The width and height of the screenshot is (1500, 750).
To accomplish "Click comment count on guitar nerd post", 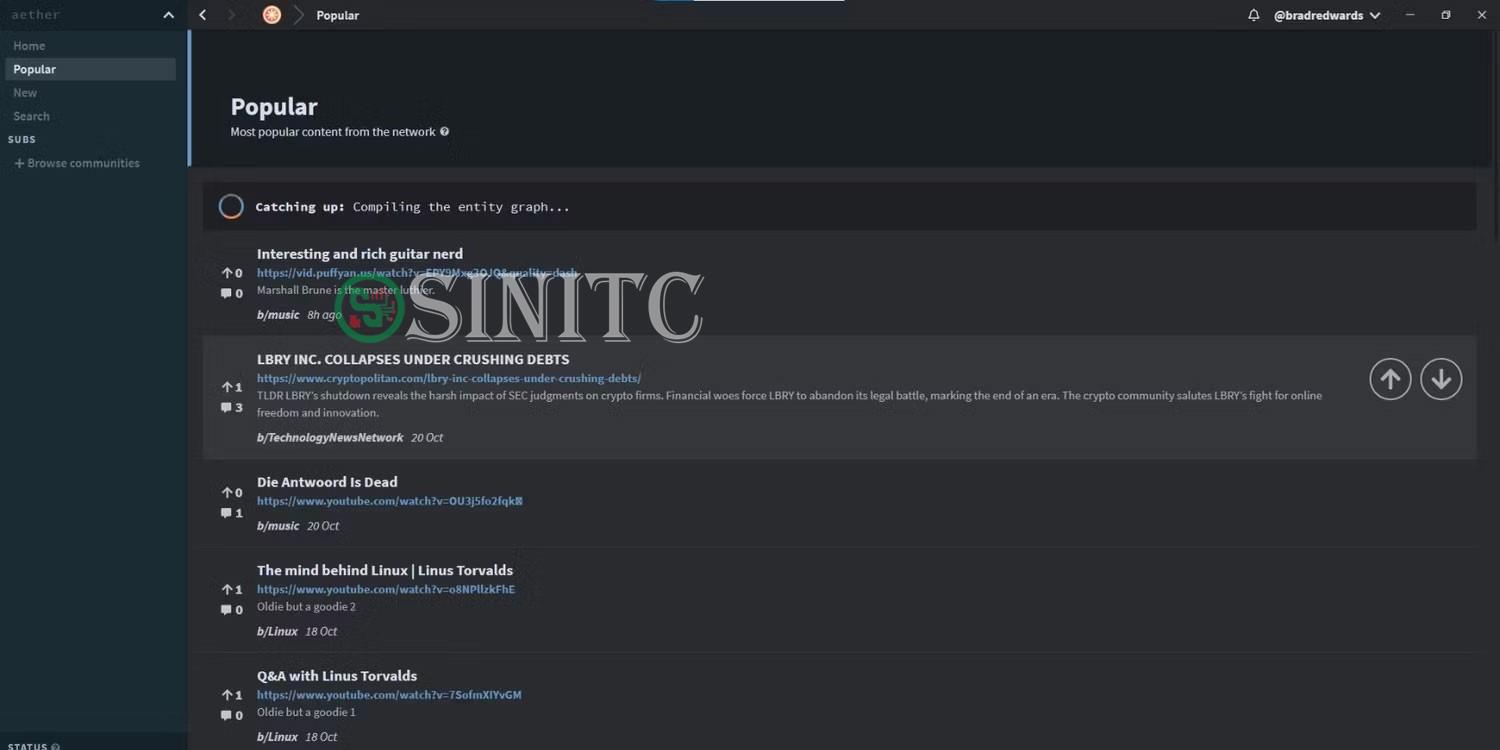I will click(x=232, y=293).
